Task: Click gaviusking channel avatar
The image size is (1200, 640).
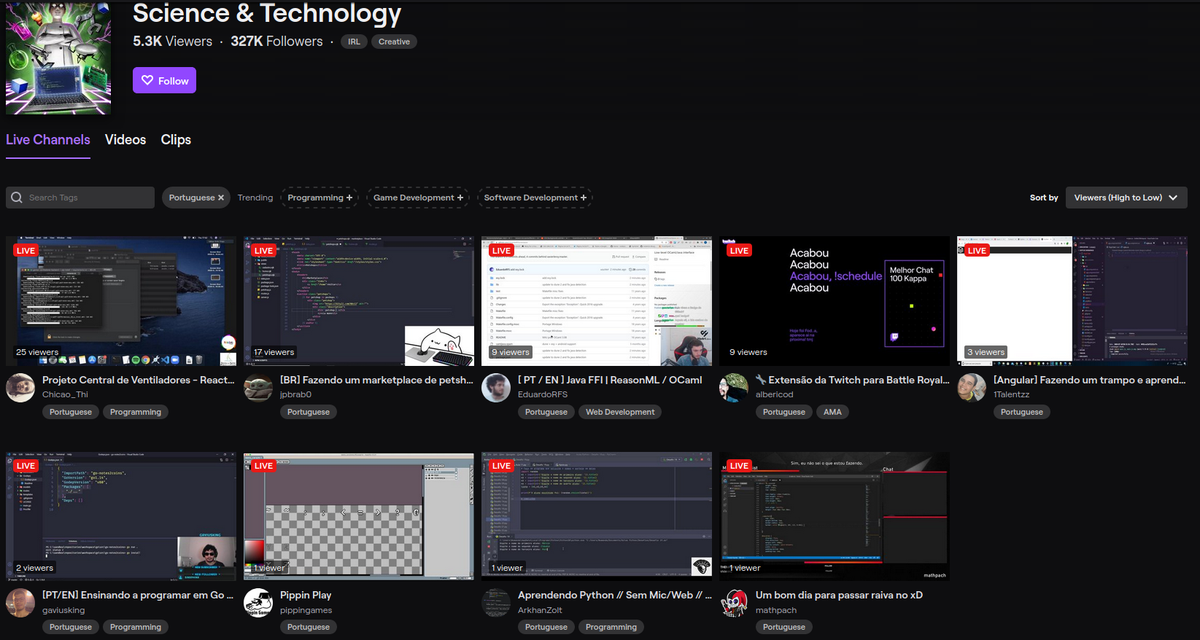Action: (21, 603)
